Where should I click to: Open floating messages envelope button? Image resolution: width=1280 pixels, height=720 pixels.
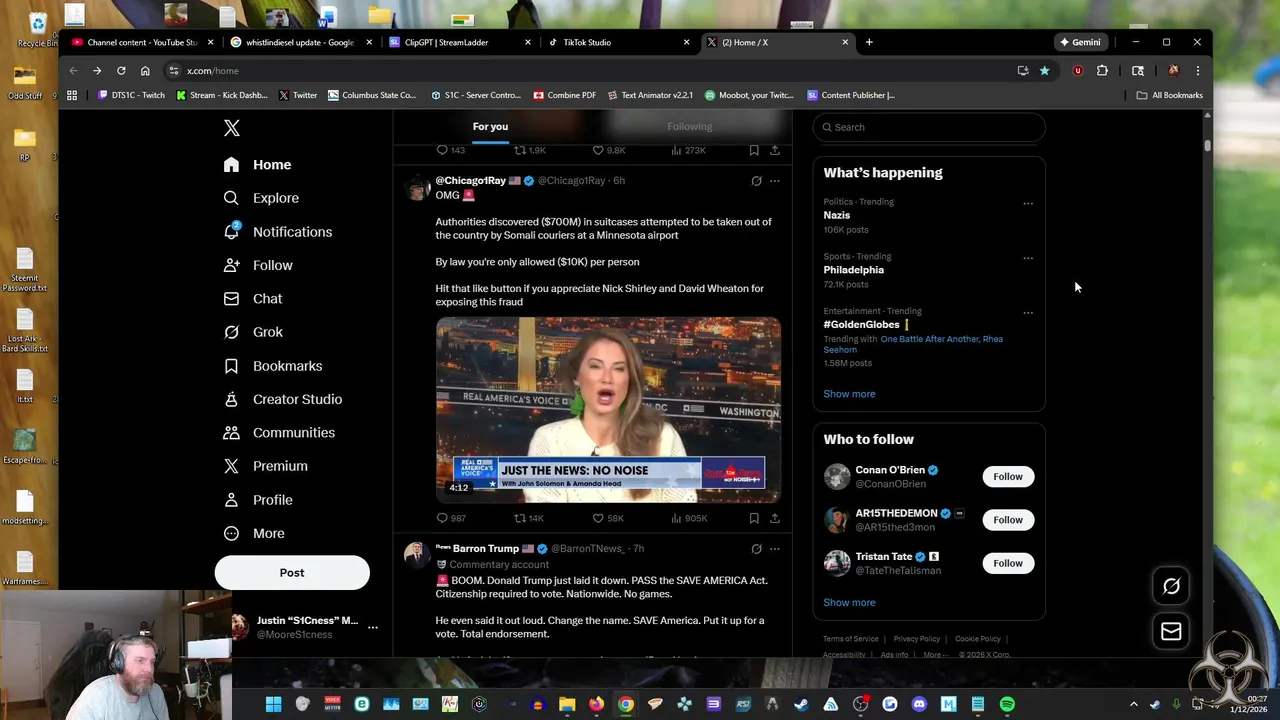(1171, 631)
